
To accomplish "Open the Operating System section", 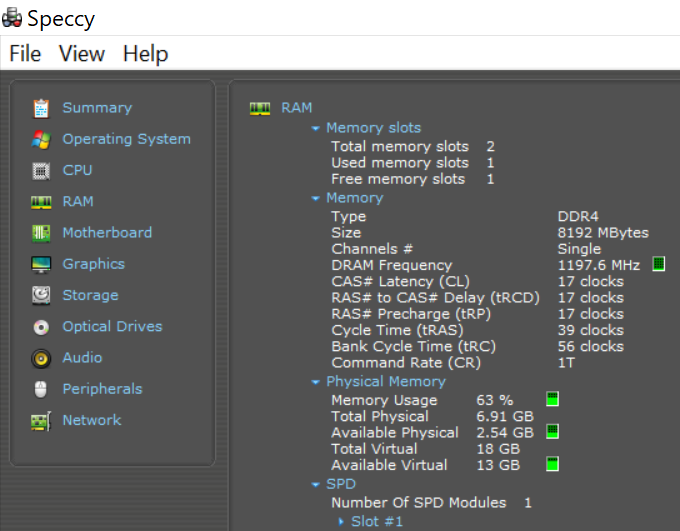I will point(127,139).
